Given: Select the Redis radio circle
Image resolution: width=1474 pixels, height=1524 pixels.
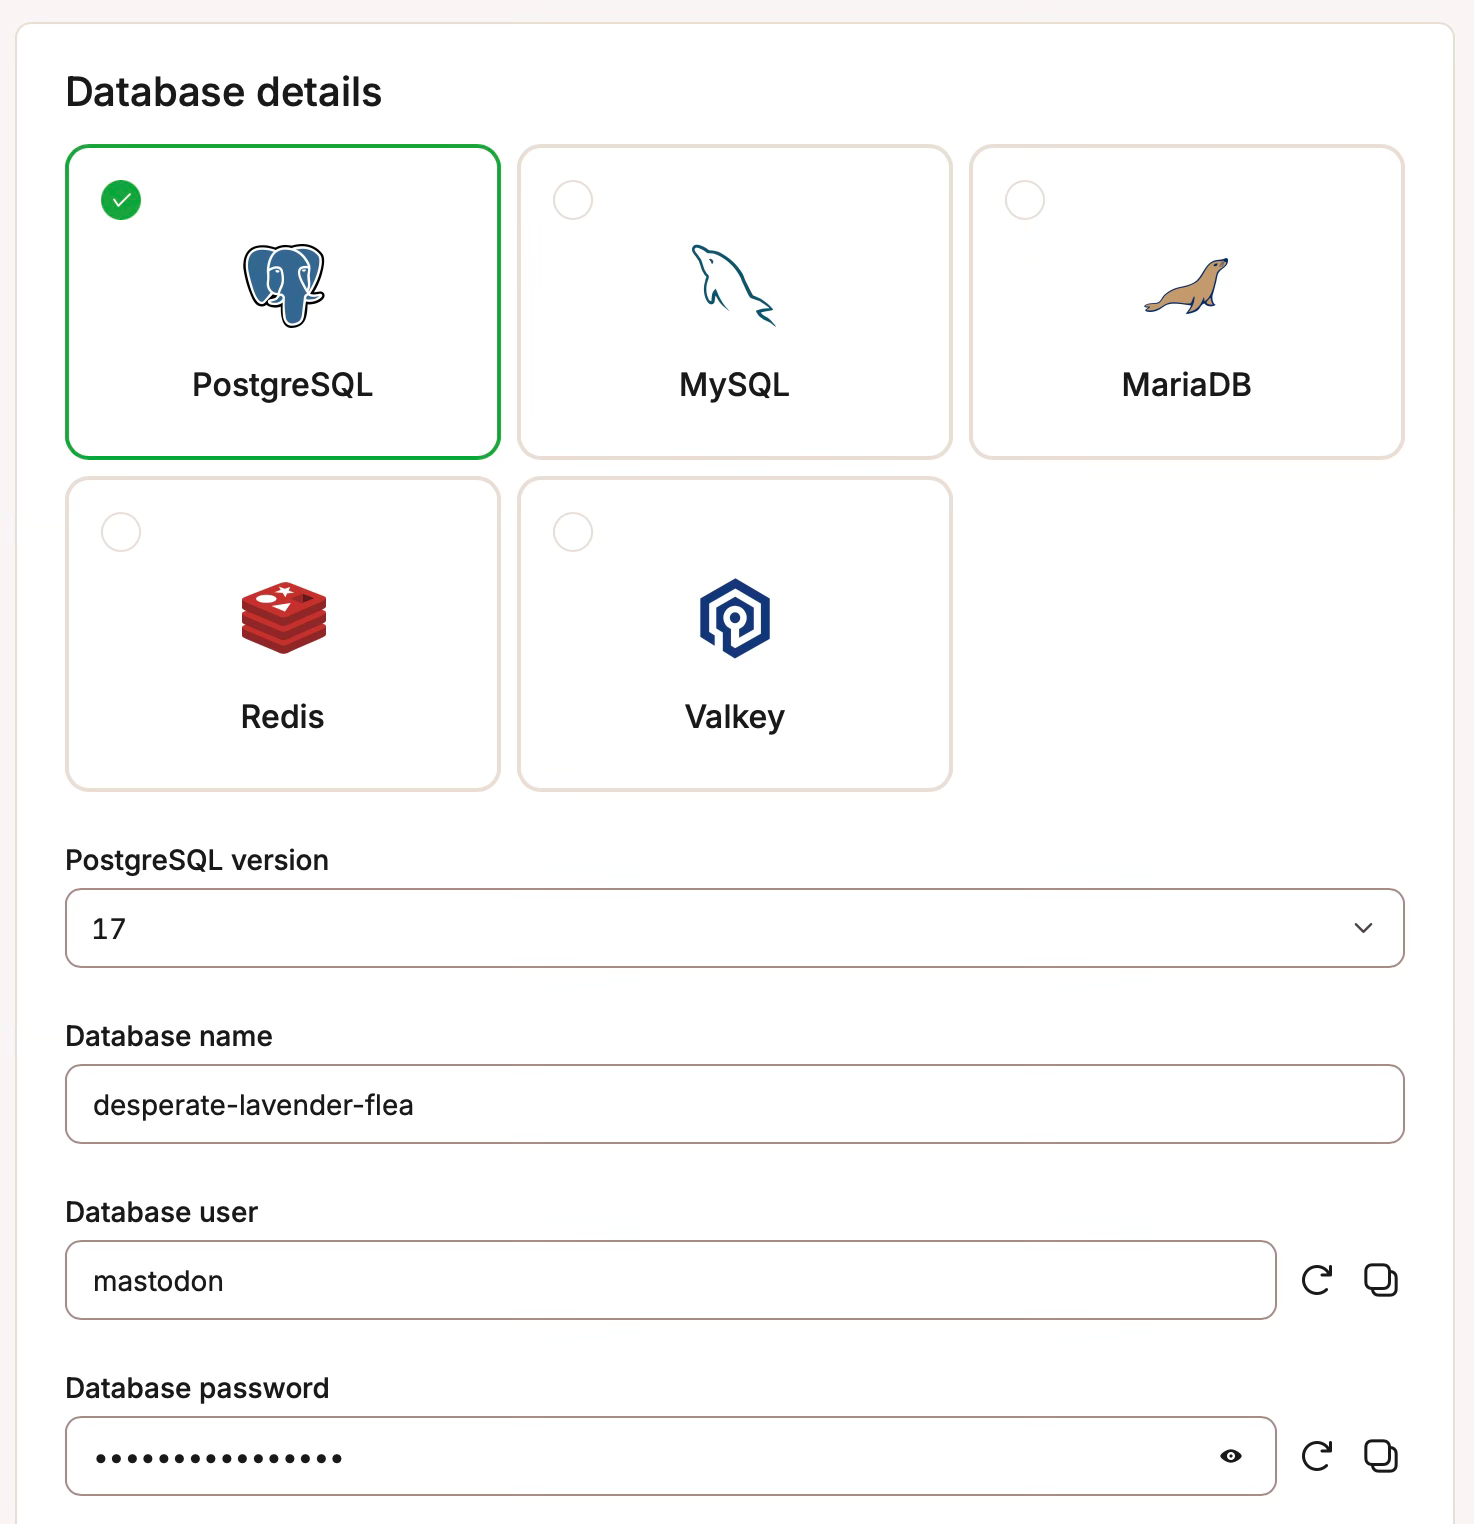Looking at the screenshot, I should [x=121, y=532].
